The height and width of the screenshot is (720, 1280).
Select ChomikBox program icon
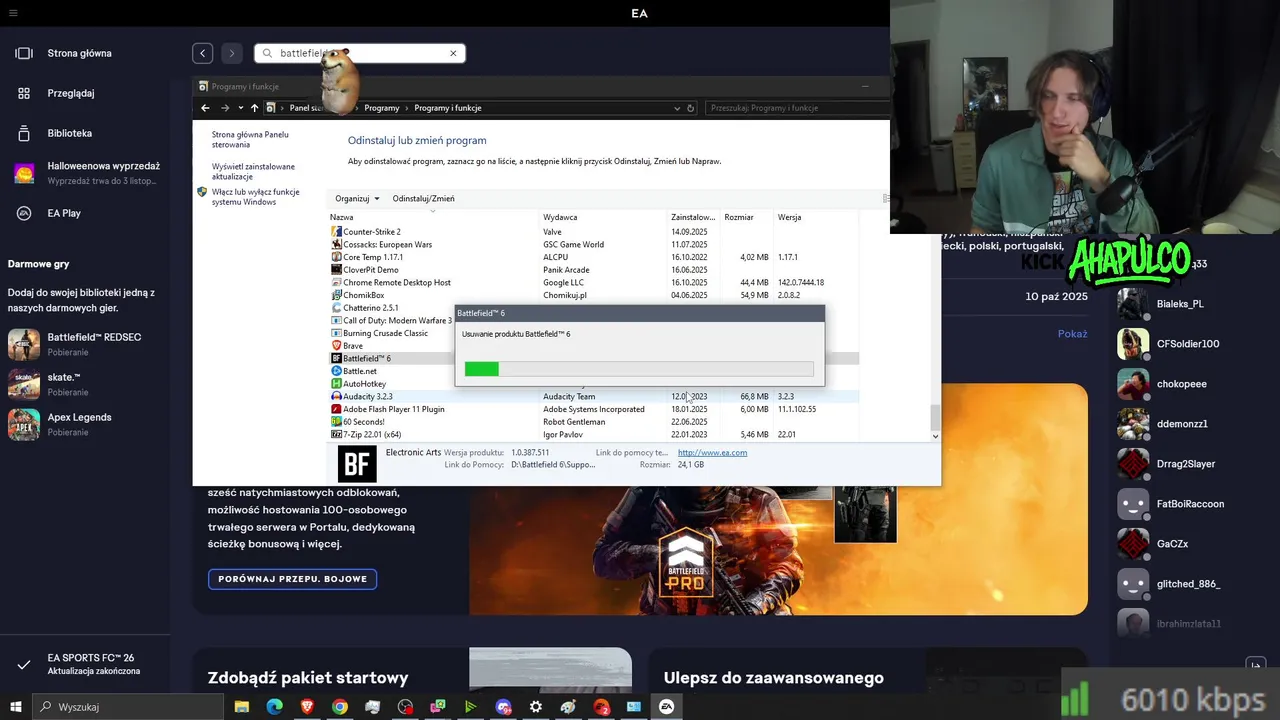(x=336, y=295)
